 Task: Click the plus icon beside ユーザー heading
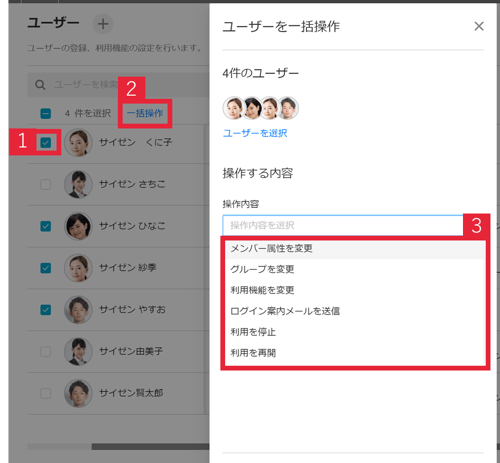[x=103, y=24]
